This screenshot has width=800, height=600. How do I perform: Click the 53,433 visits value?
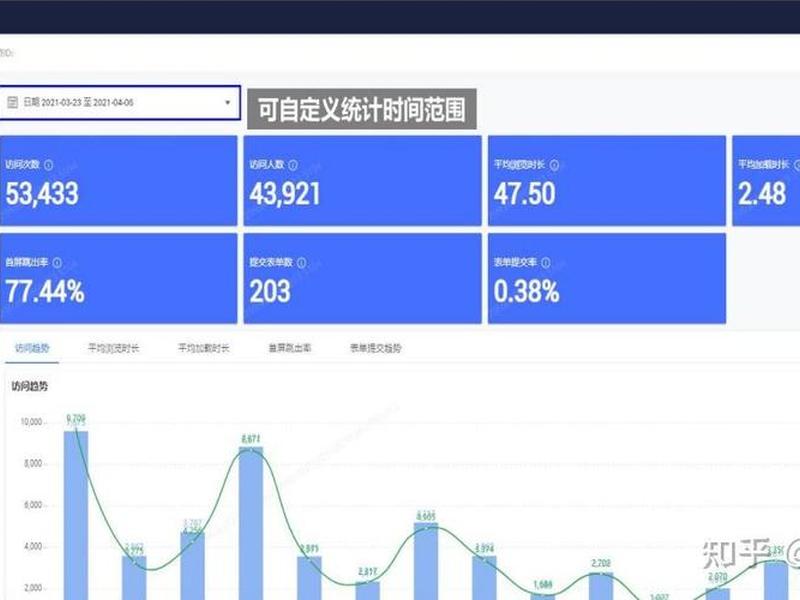point(42,194)
